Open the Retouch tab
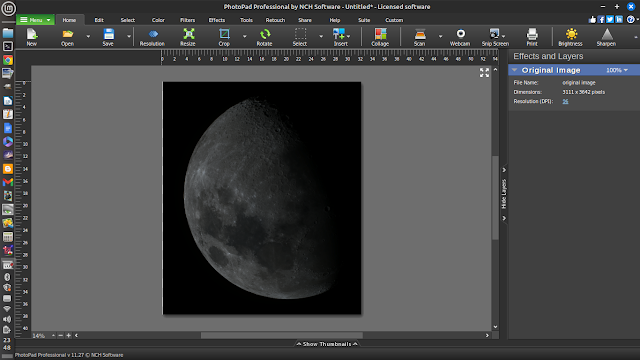640x360 pixels. [275, 20]
